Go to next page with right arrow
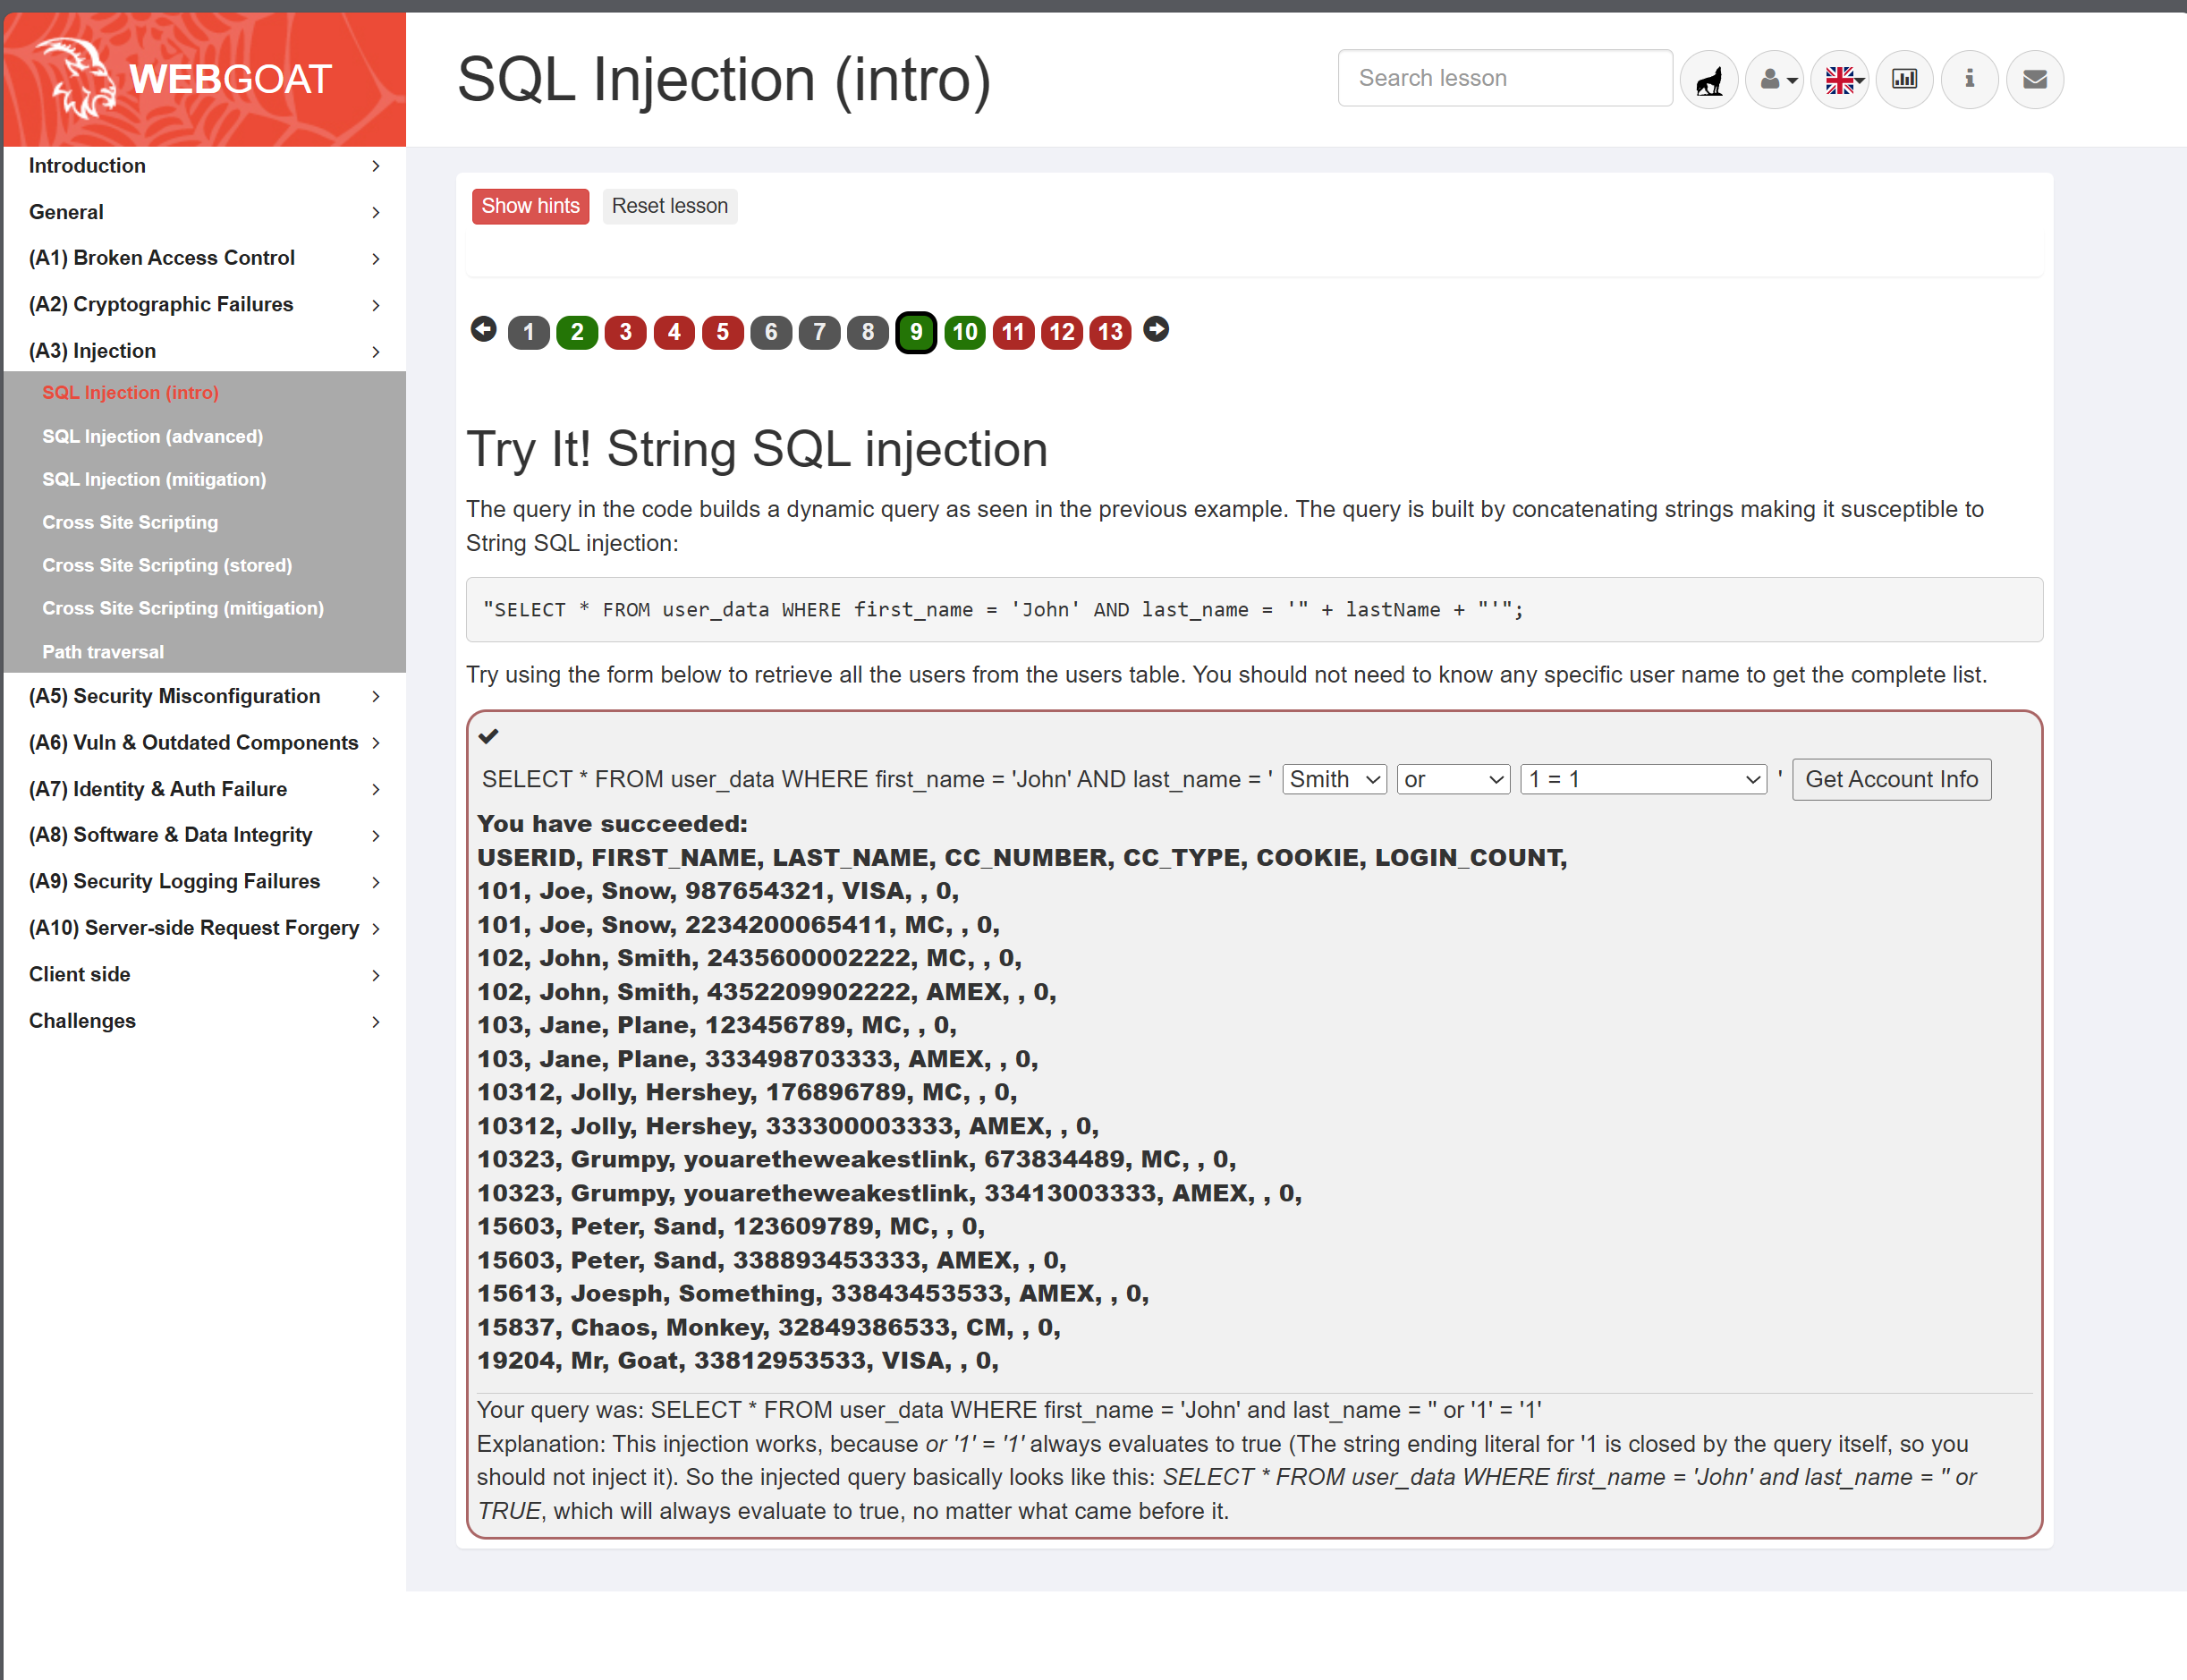 click(1156, 329)
